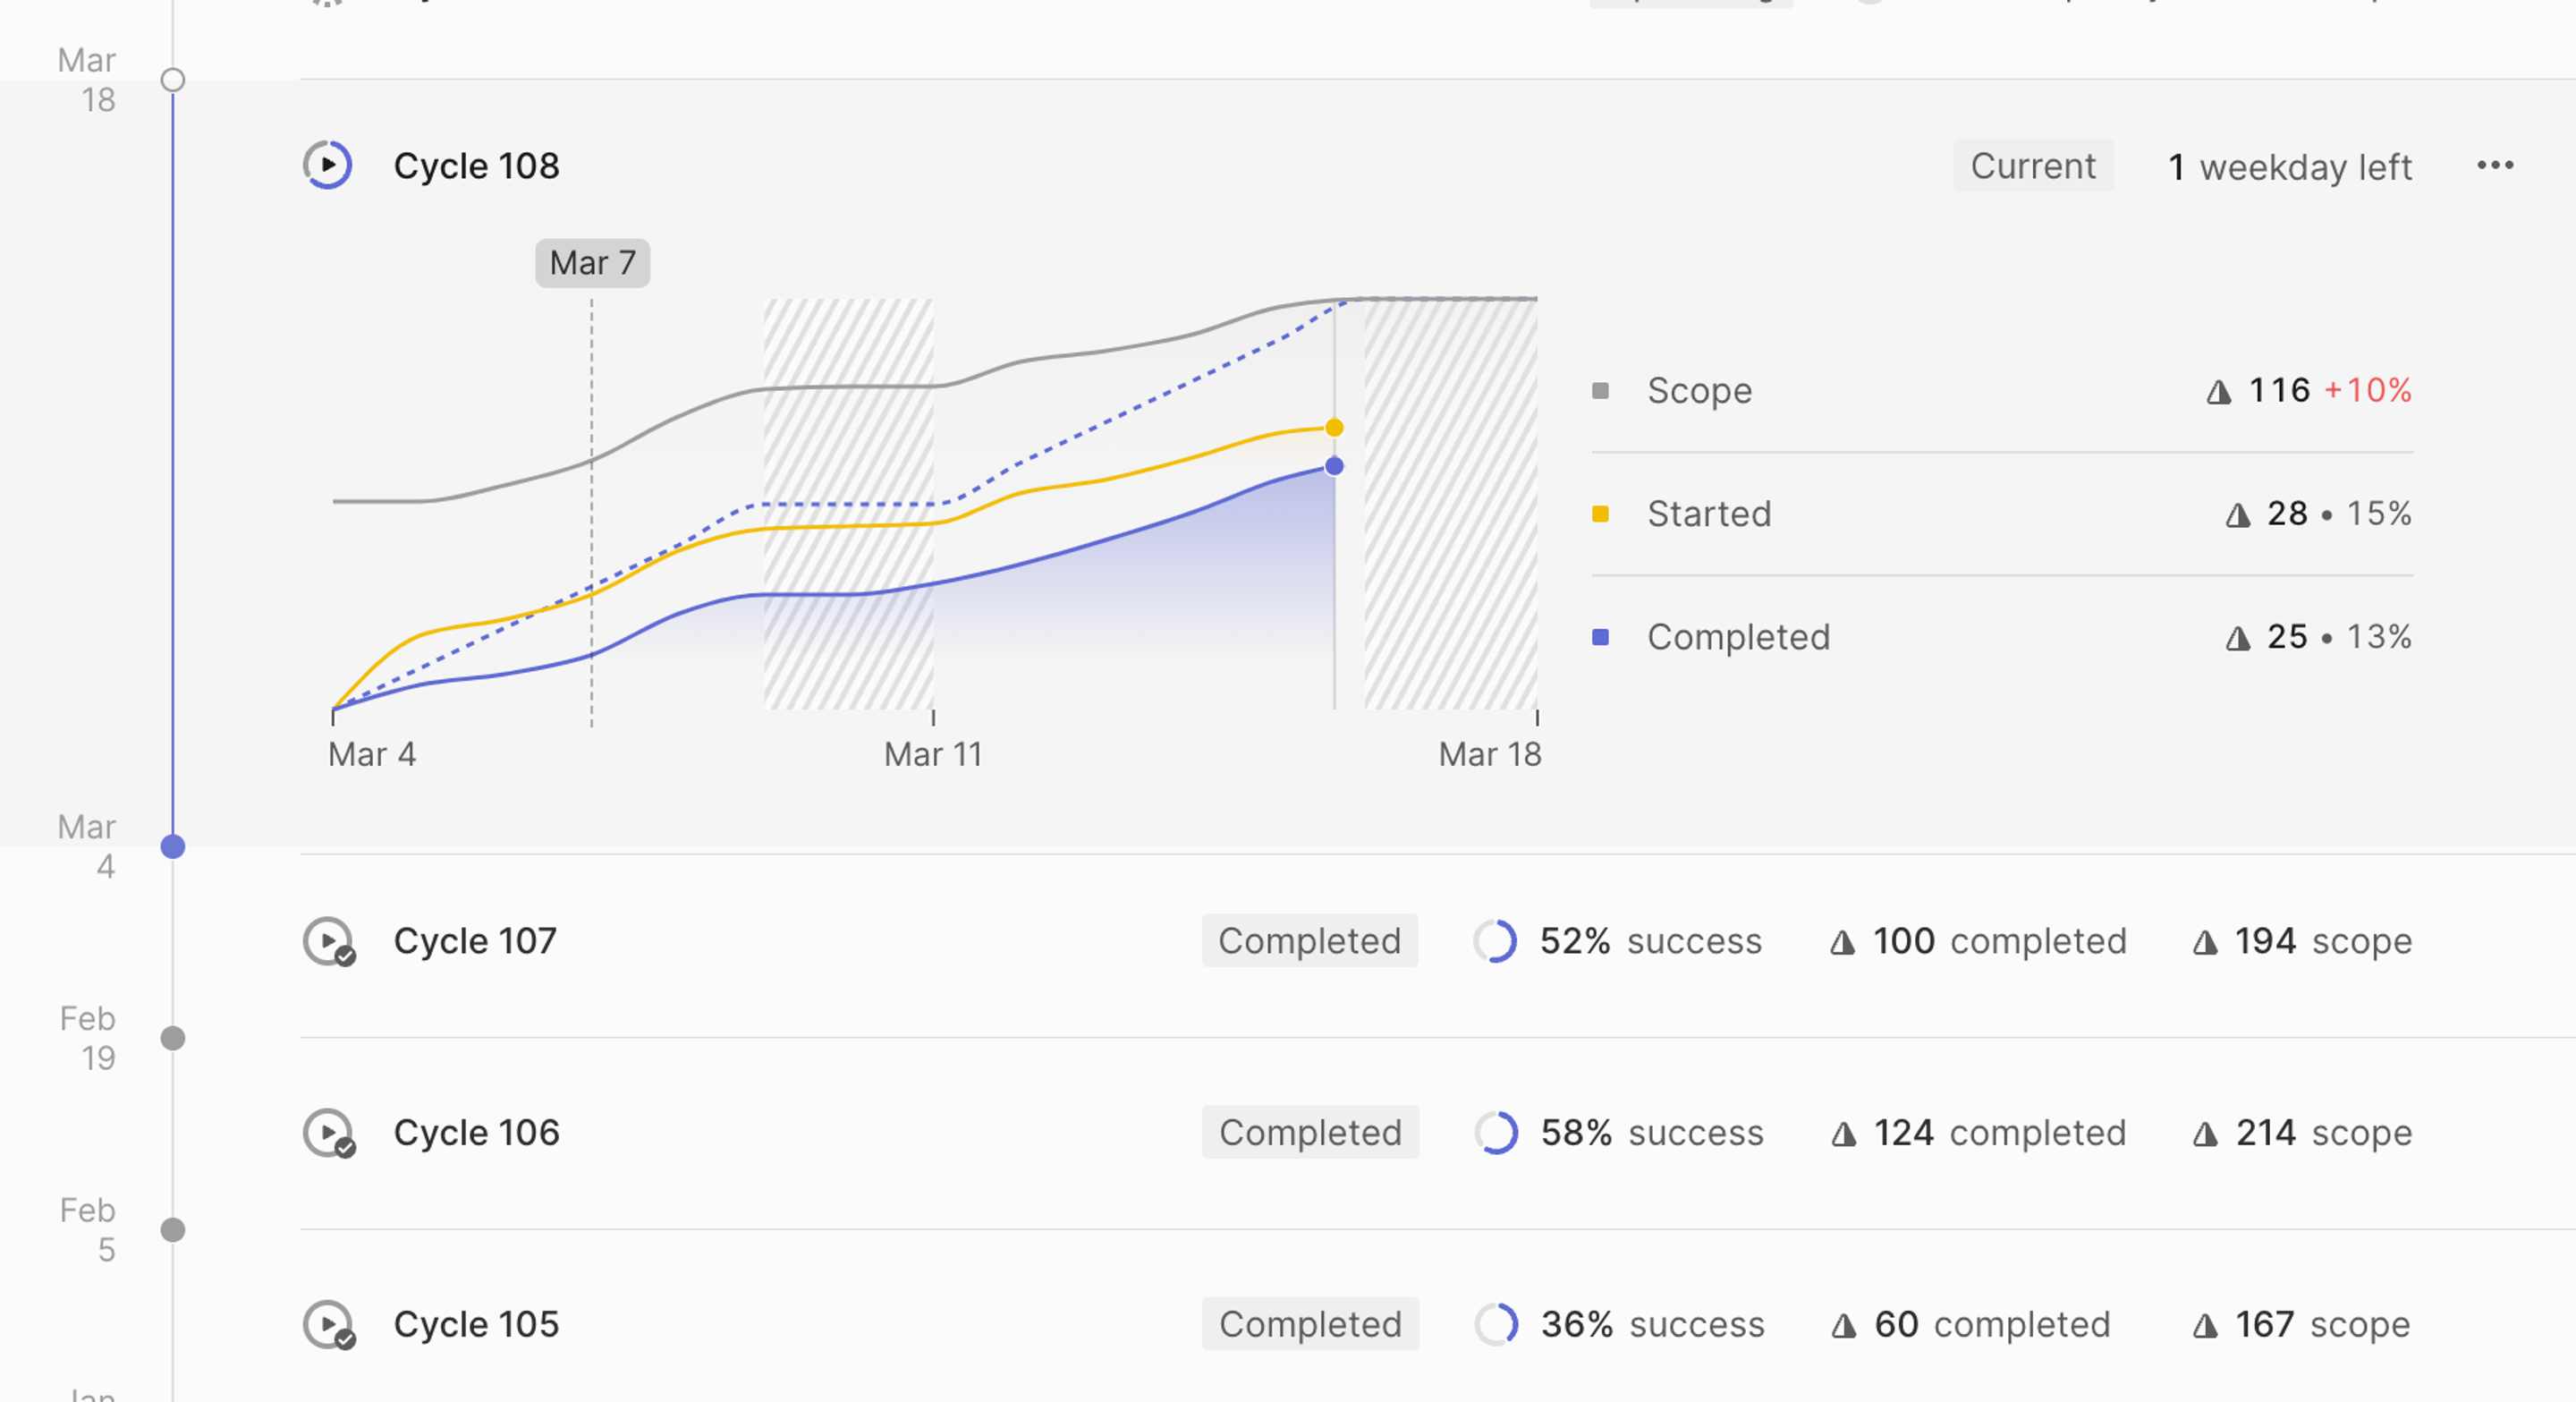
Task: Select the Feb 19 timeline marker dot
Action: click(x=173, y=1038)
